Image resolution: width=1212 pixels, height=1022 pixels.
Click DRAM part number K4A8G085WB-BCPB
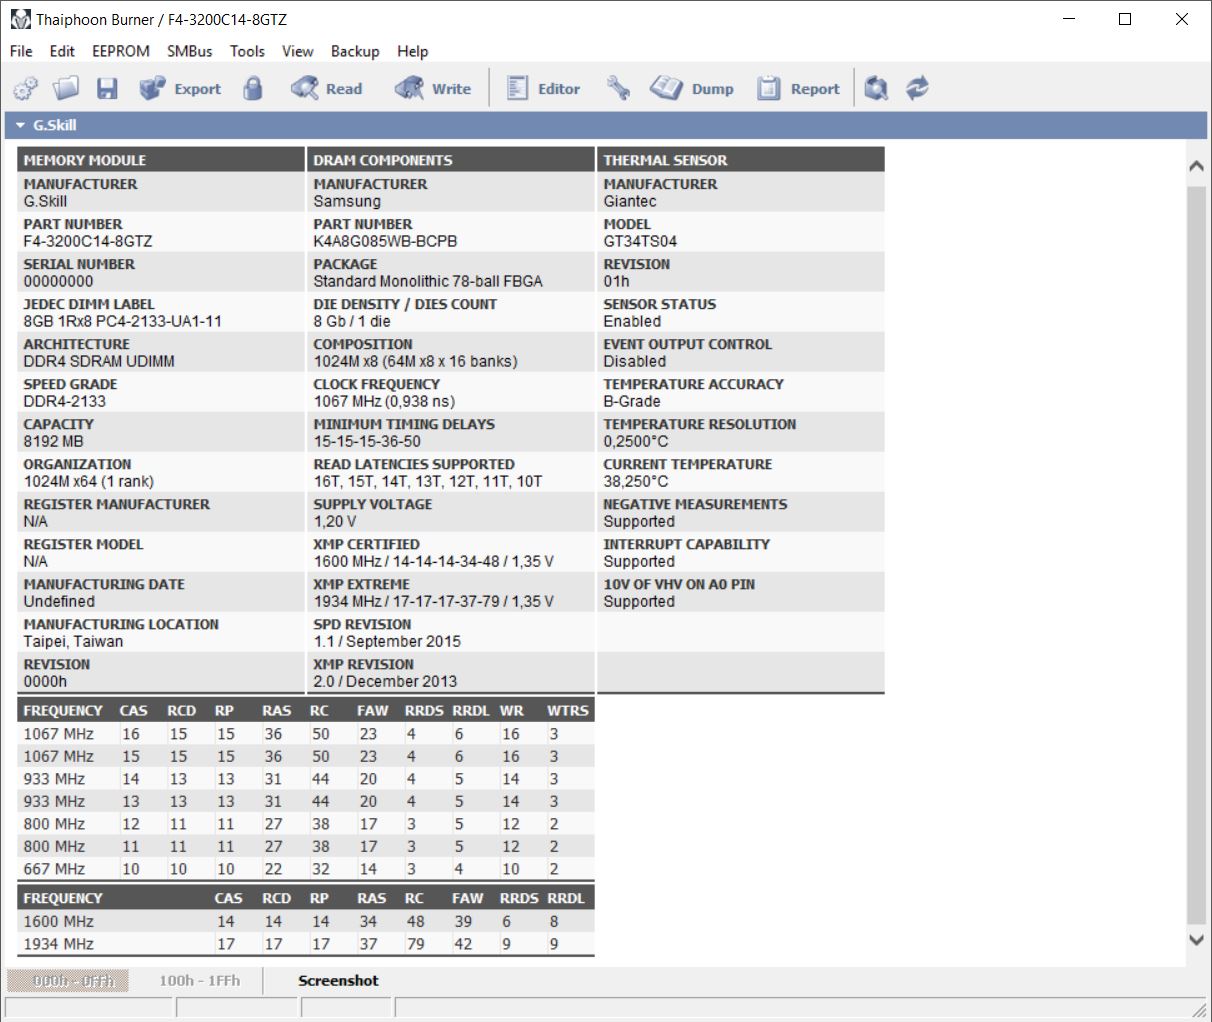[x=385, y=241]
